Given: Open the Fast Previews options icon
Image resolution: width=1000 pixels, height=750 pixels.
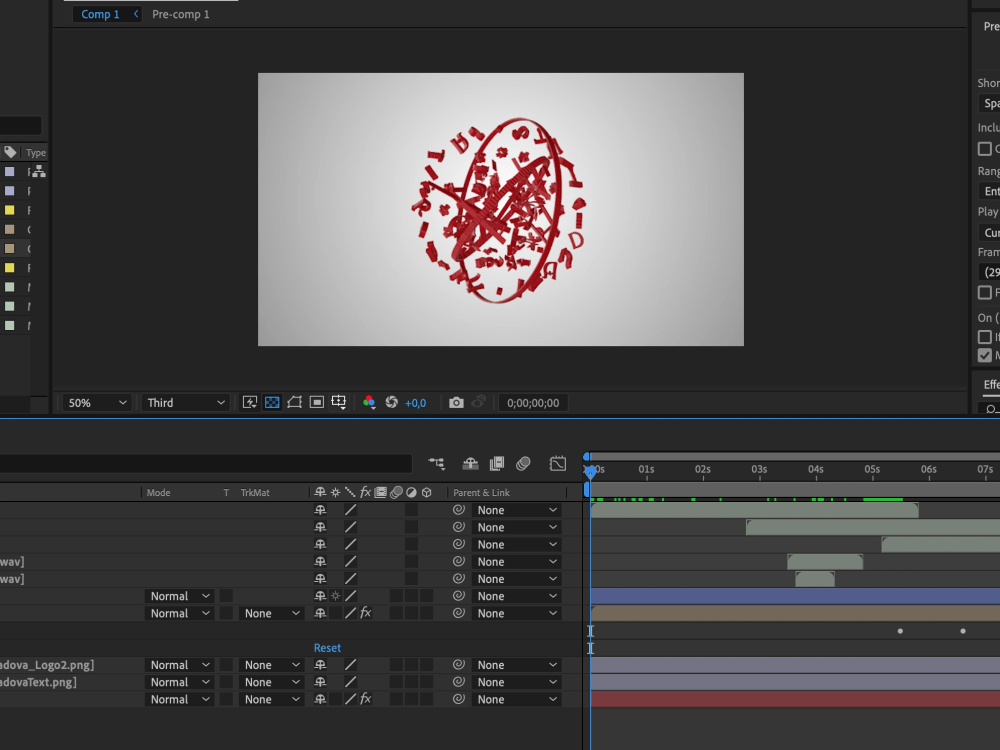Looking at the screenshot, I should [250, 402].
